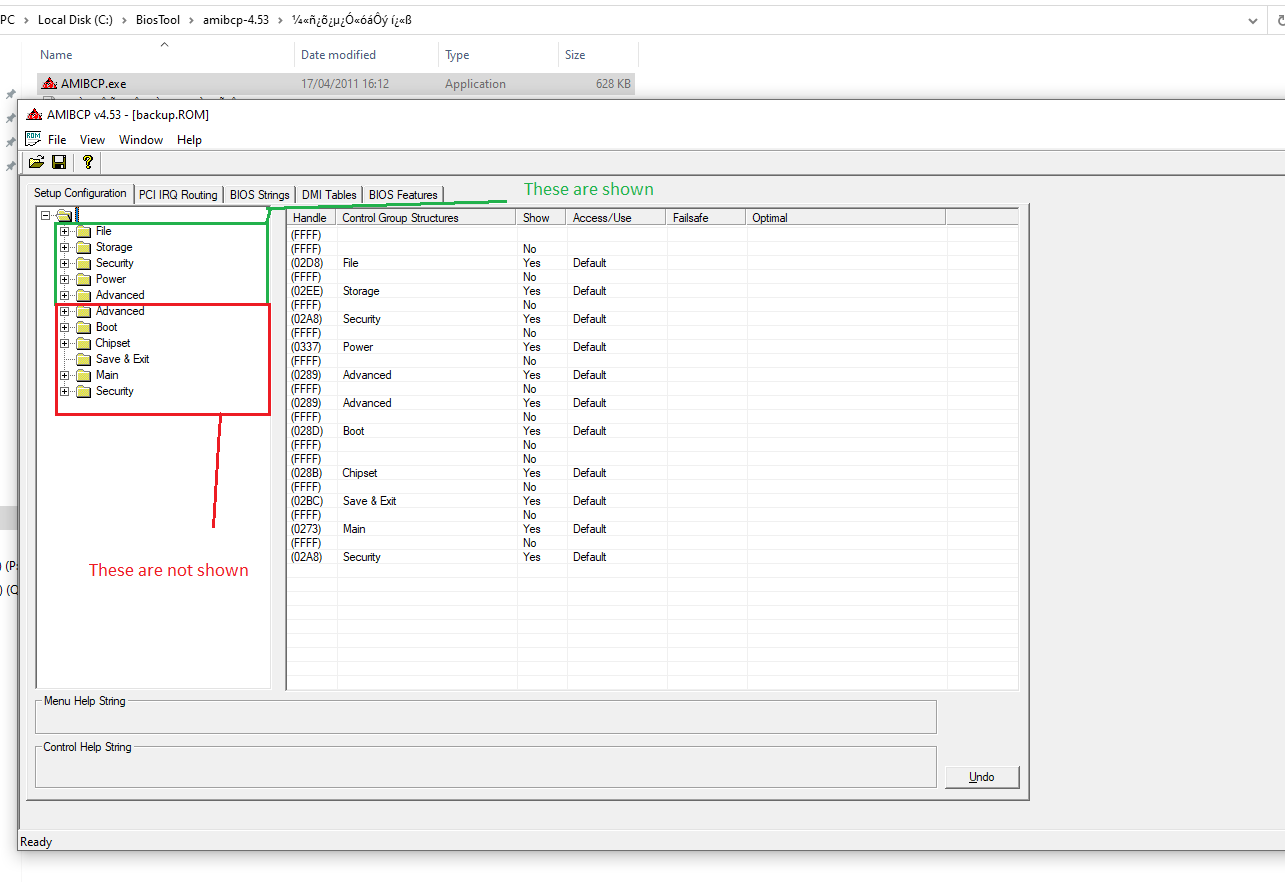Click Default in the Main row

click(x=590, y=529)
